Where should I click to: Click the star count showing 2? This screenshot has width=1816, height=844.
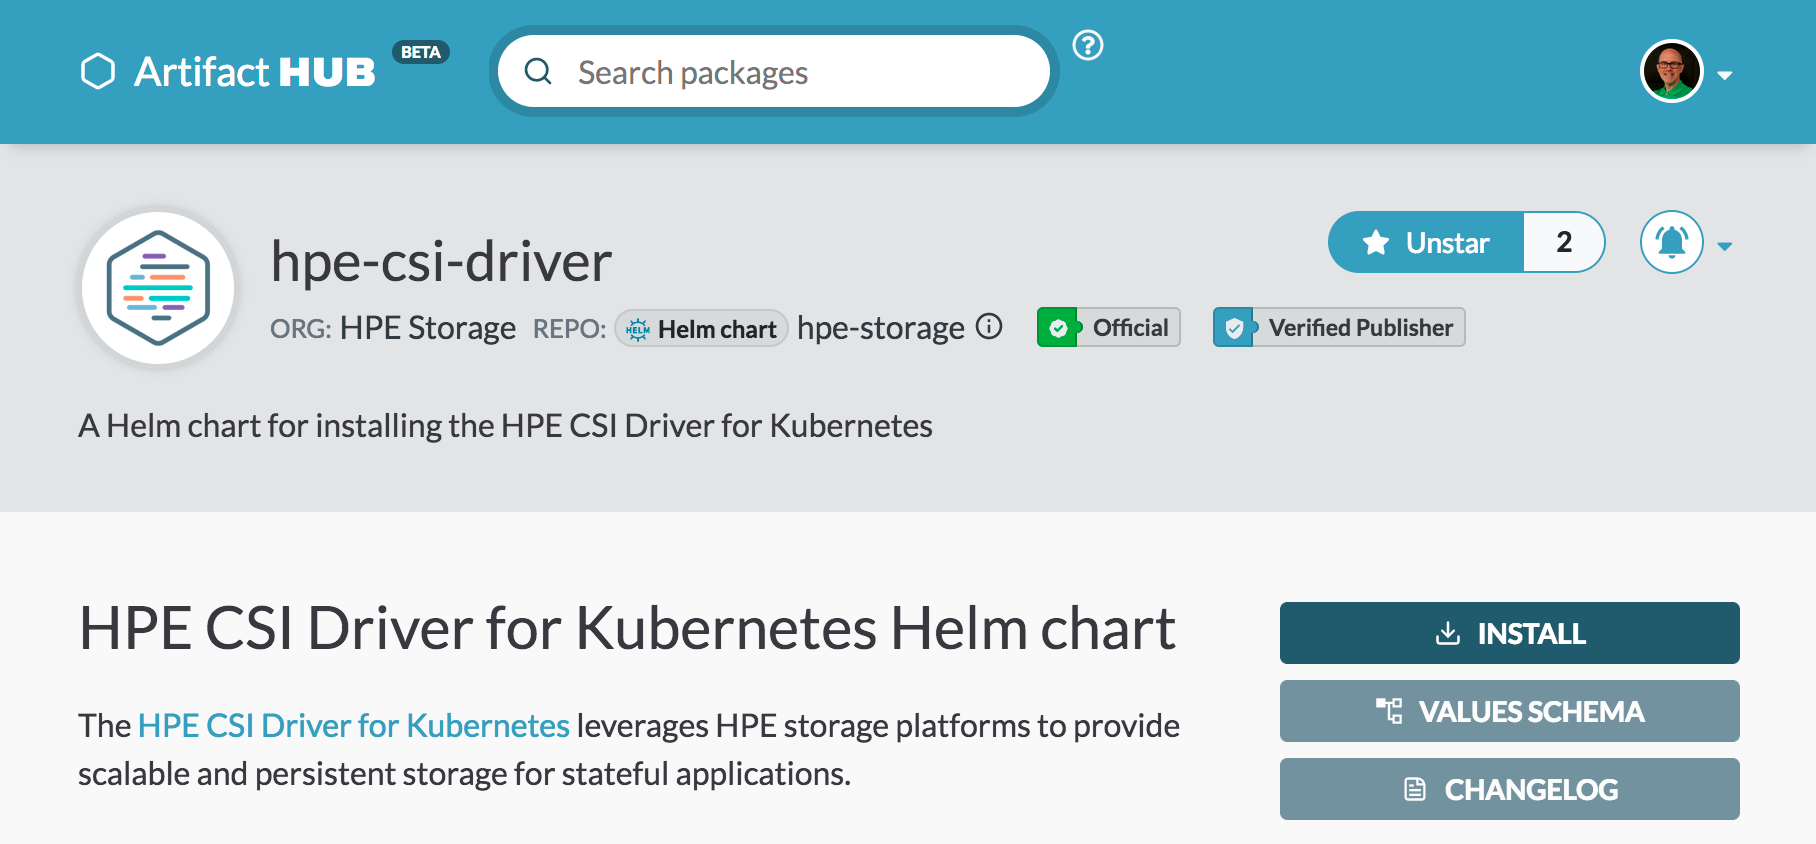tap(1564, 242)
